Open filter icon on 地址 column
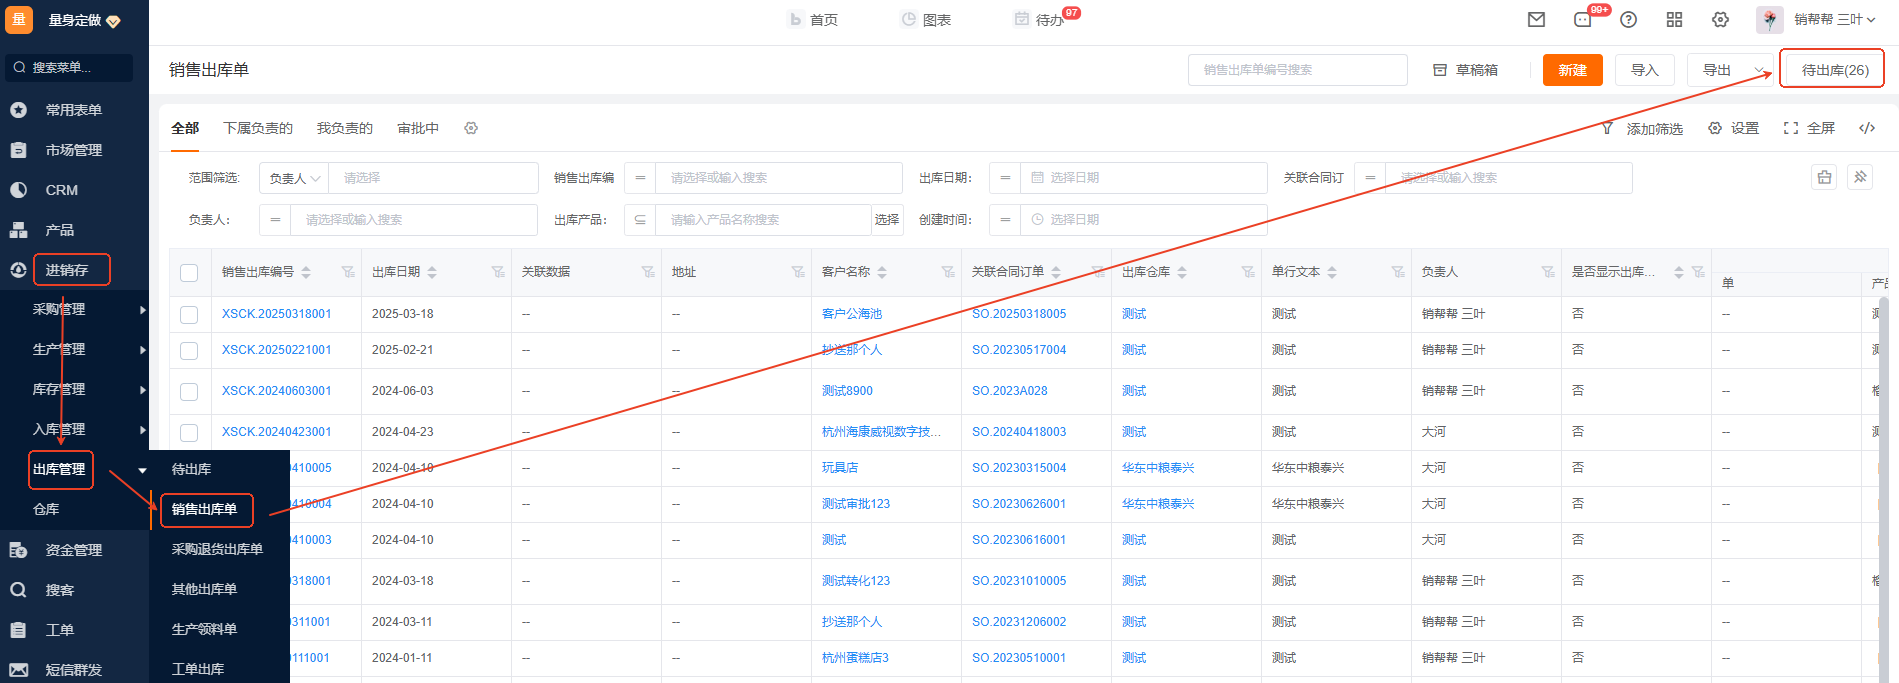 click(798, 272)
